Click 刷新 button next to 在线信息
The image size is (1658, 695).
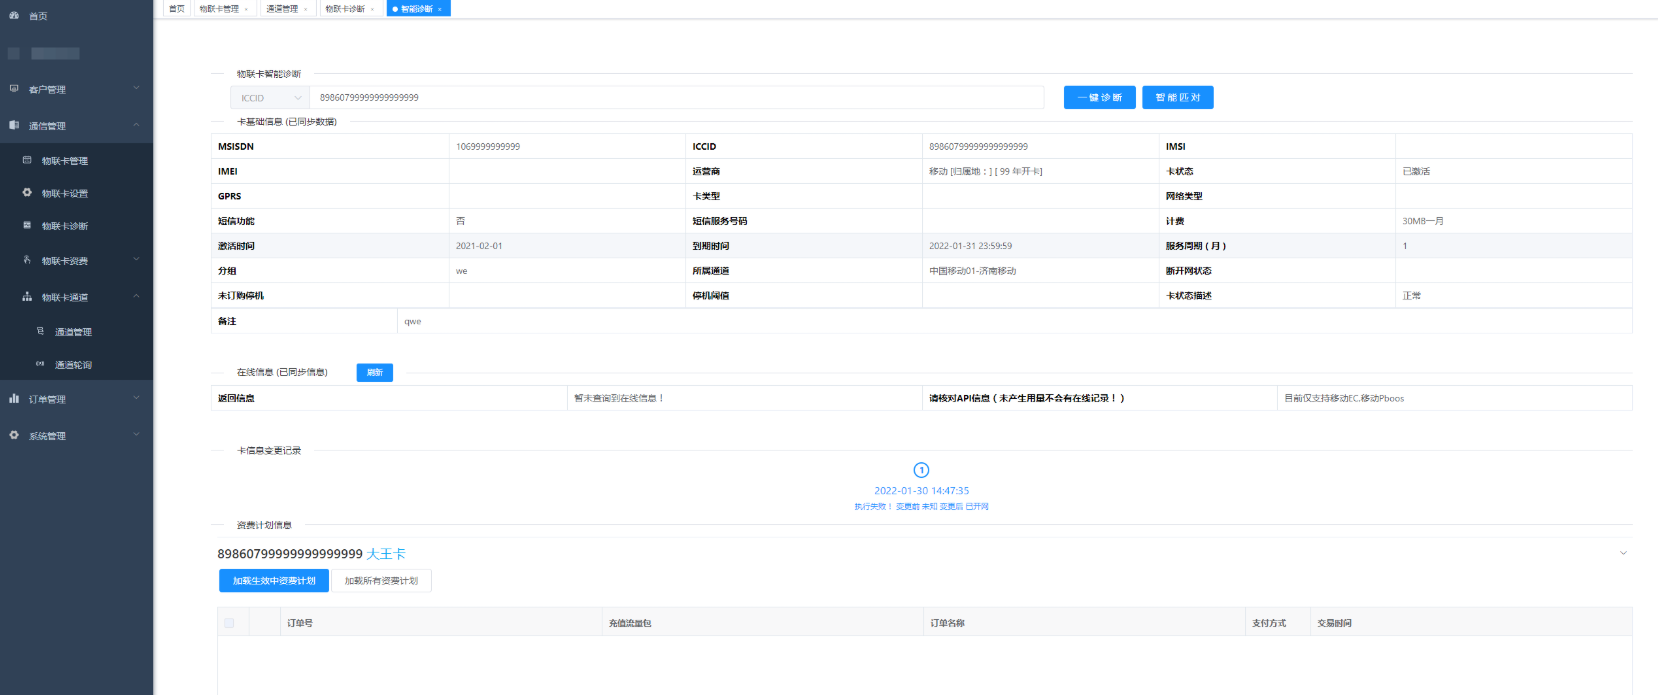[375, 372]
